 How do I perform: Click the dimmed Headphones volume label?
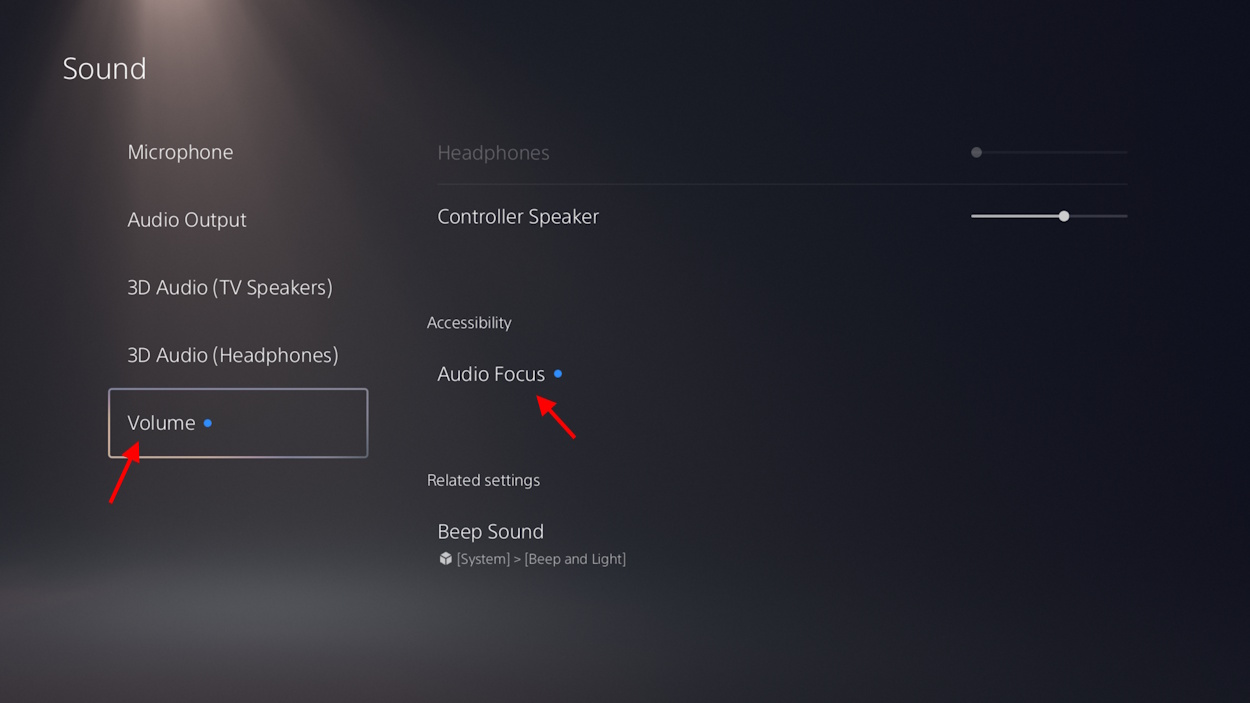tap(493, 152)
